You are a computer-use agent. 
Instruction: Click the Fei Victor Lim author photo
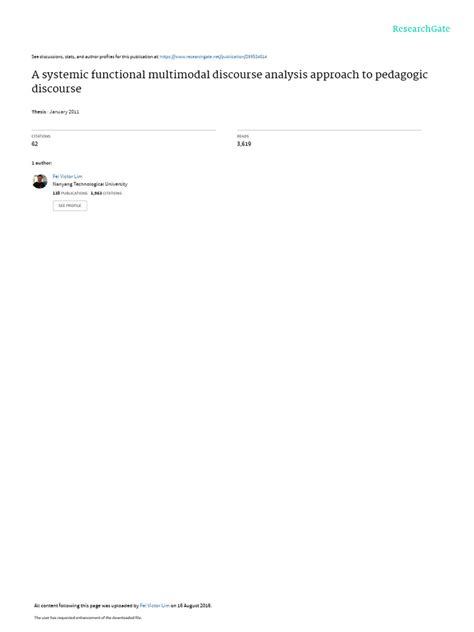(40, 181)
